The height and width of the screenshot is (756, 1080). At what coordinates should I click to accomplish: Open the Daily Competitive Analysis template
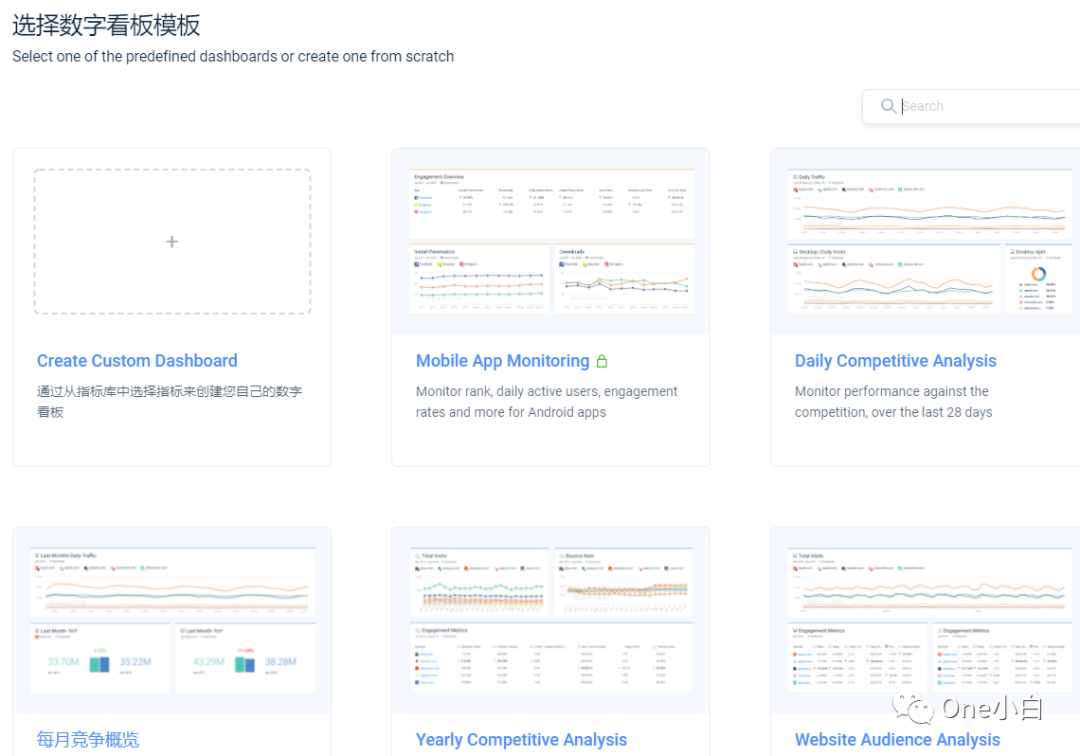895,360
